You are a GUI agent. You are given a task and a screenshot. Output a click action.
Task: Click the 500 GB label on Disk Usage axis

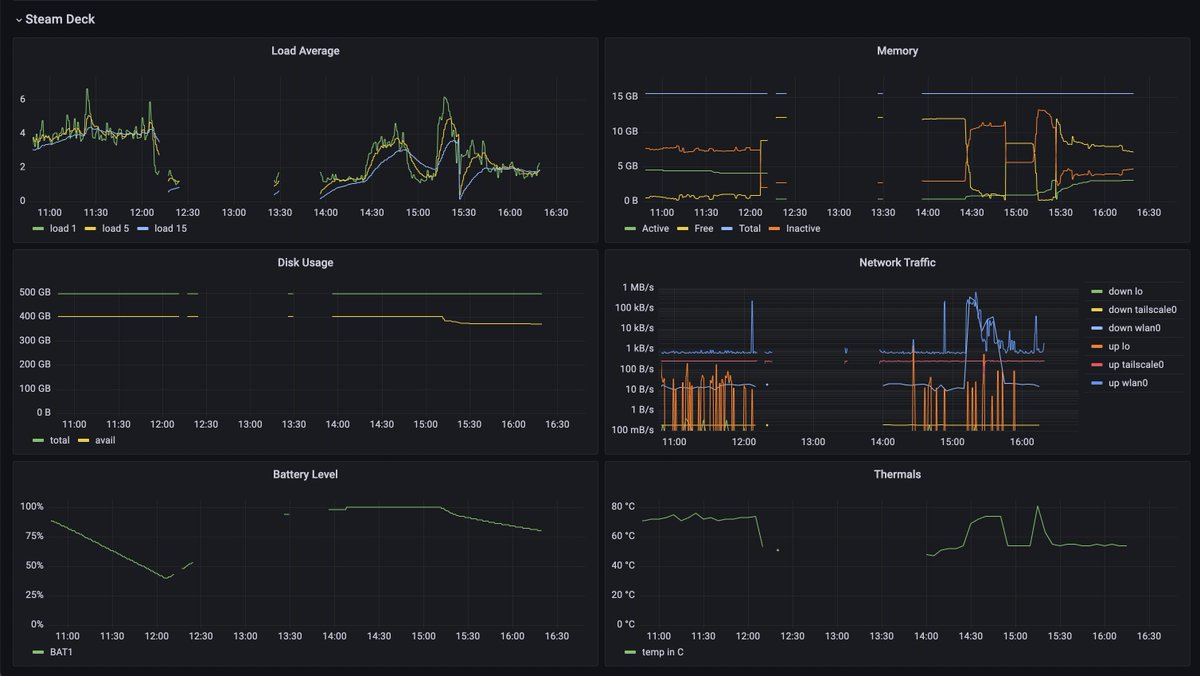point(35,293)
